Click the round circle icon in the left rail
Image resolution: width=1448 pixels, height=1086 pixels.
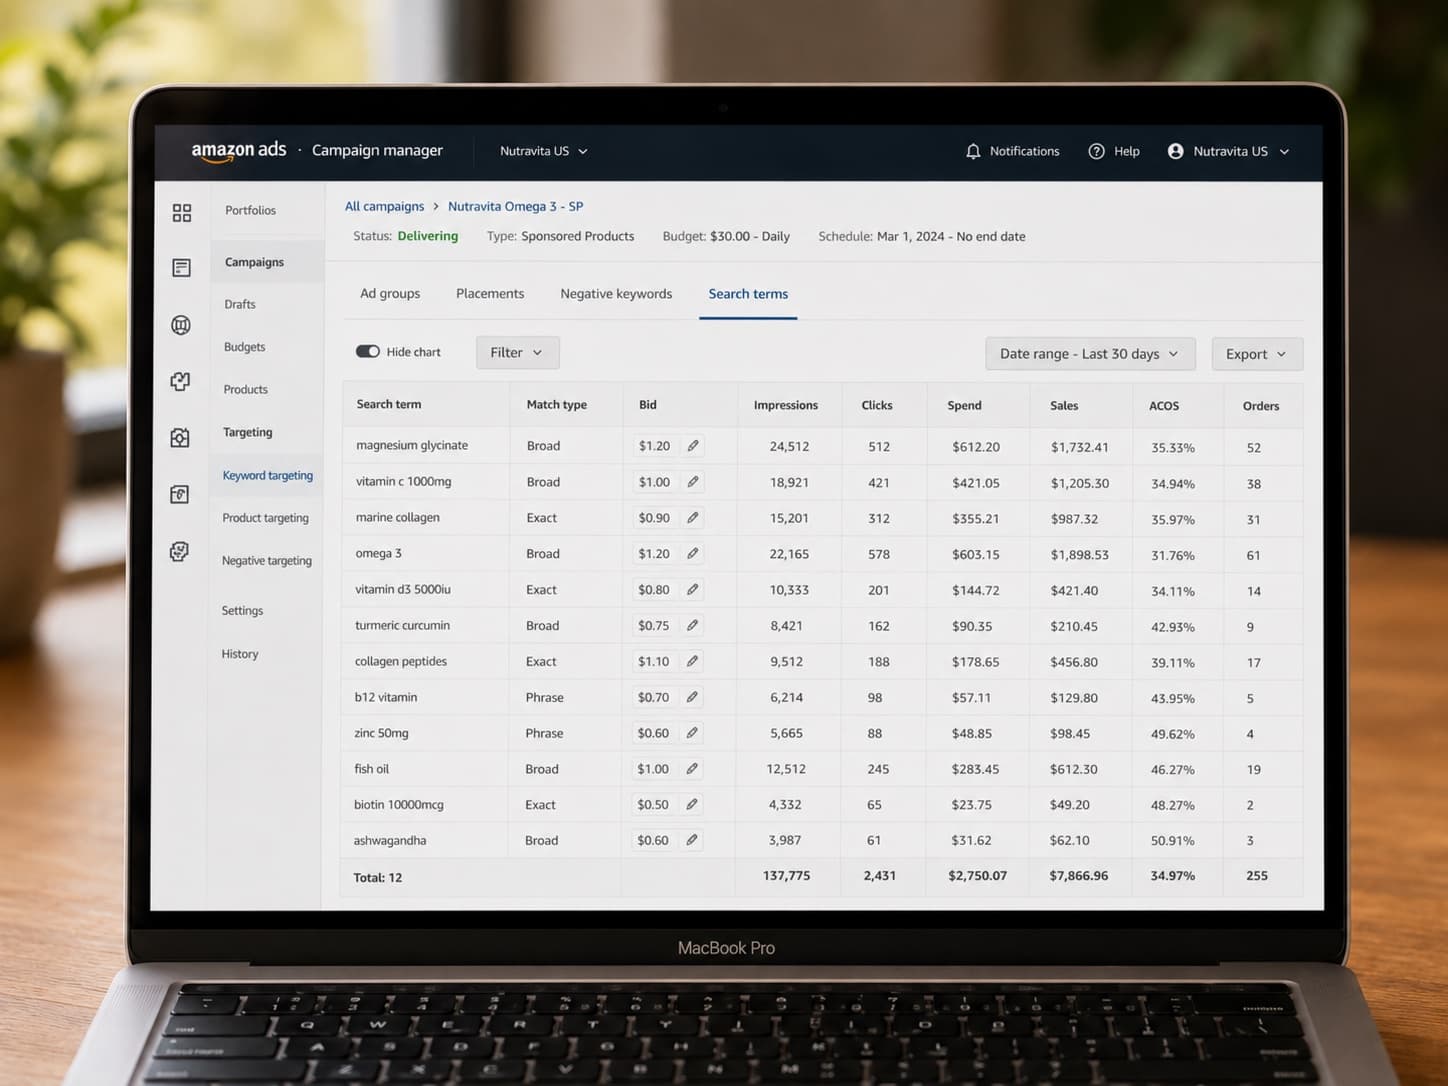[x=181, y=325]
